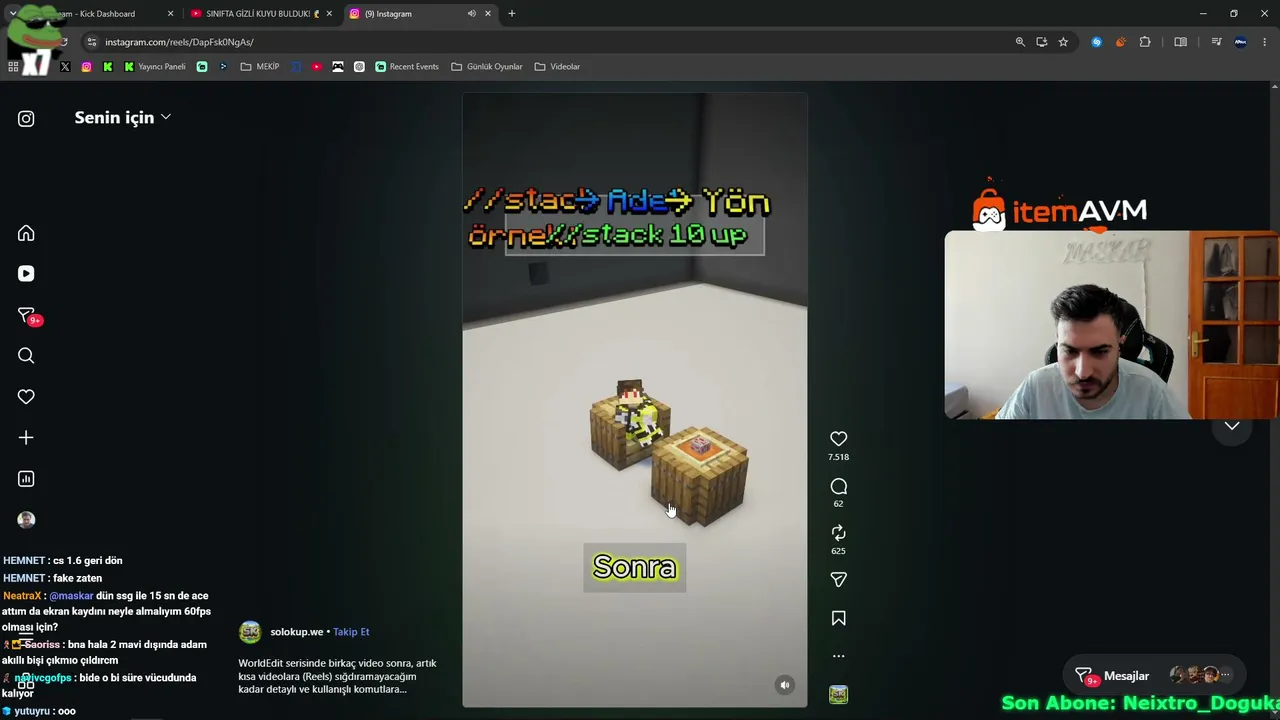This screenshot has width=1280, height=720.
Task: Click the install app icon in address bar
Action: pyautogui.click(x=1042, y=42)
